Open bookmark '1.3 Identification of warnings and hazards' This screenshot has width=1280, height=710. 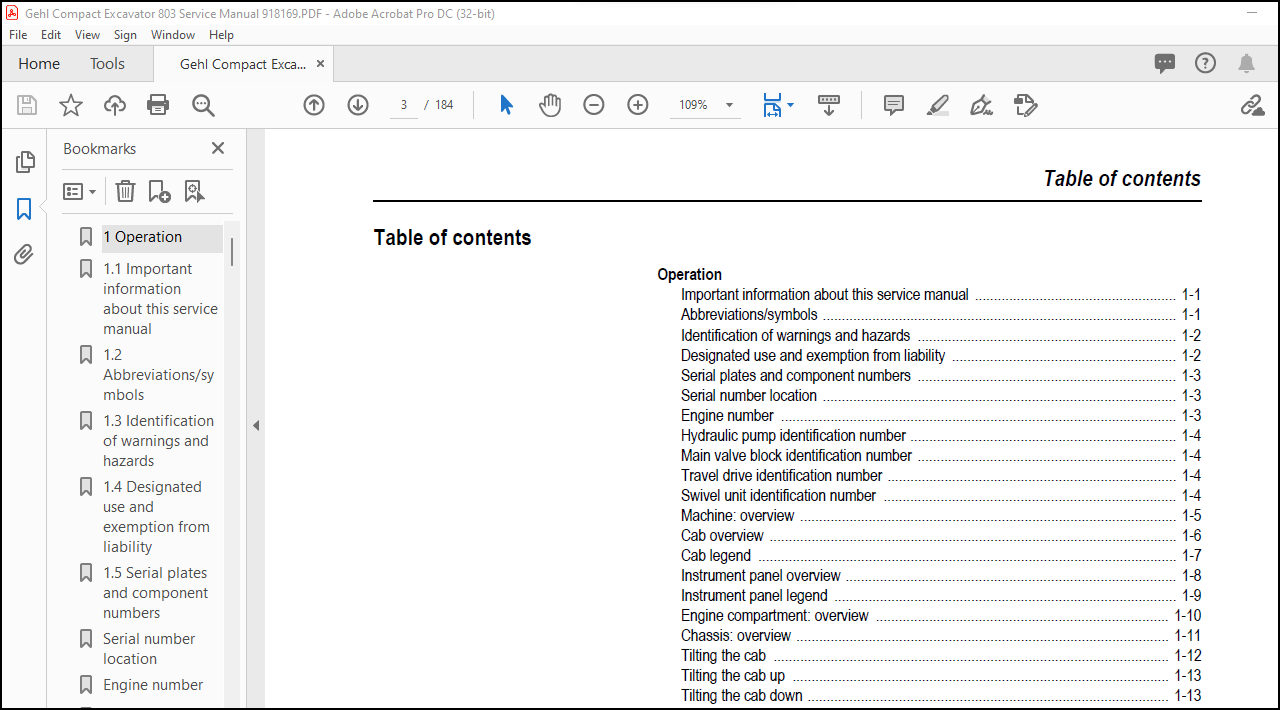pyautogui.click(x=158, y=440)
